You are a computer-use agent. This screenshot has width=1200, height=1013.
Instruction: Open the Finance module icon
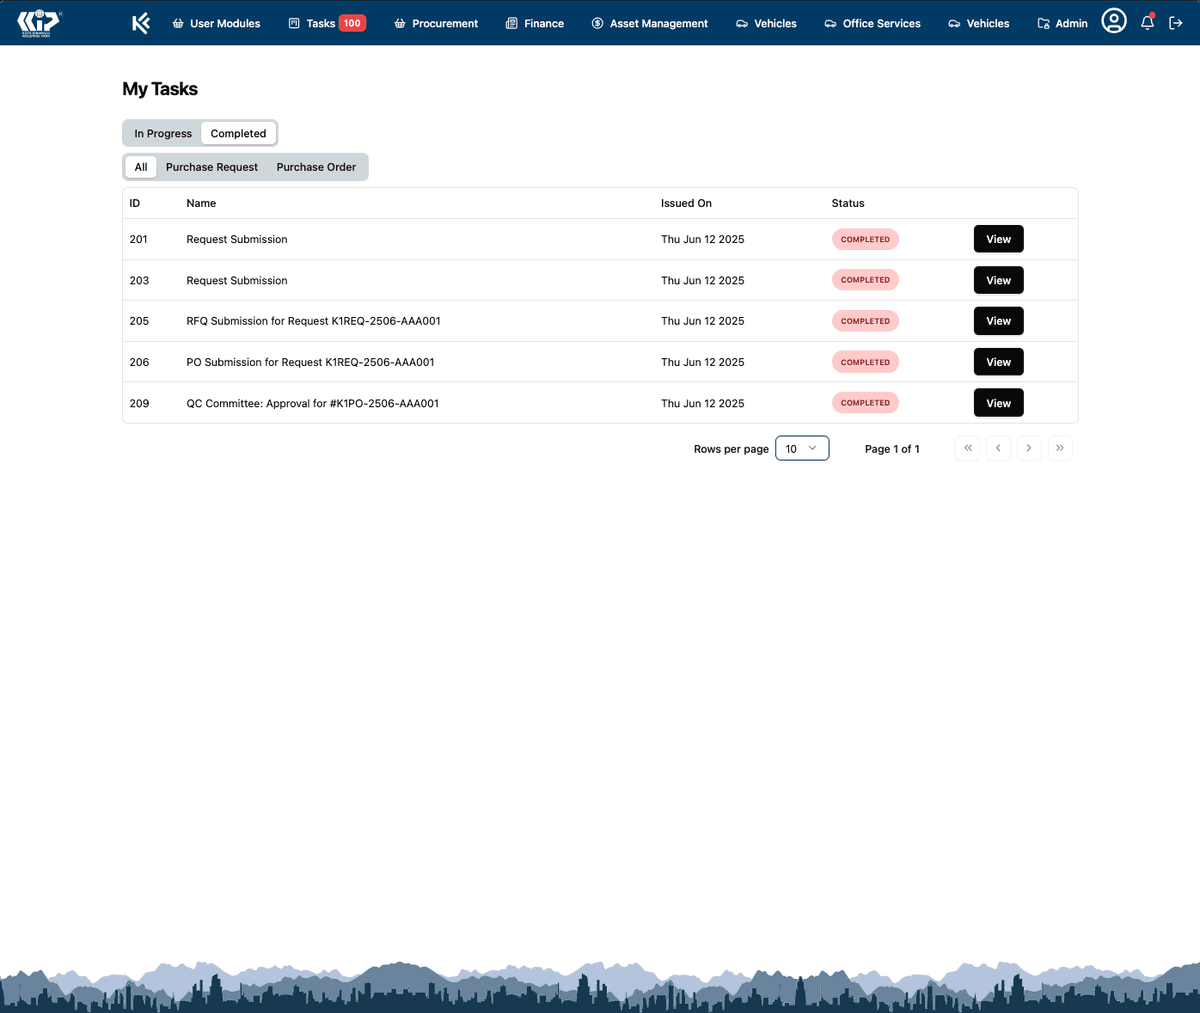point(510,23)
